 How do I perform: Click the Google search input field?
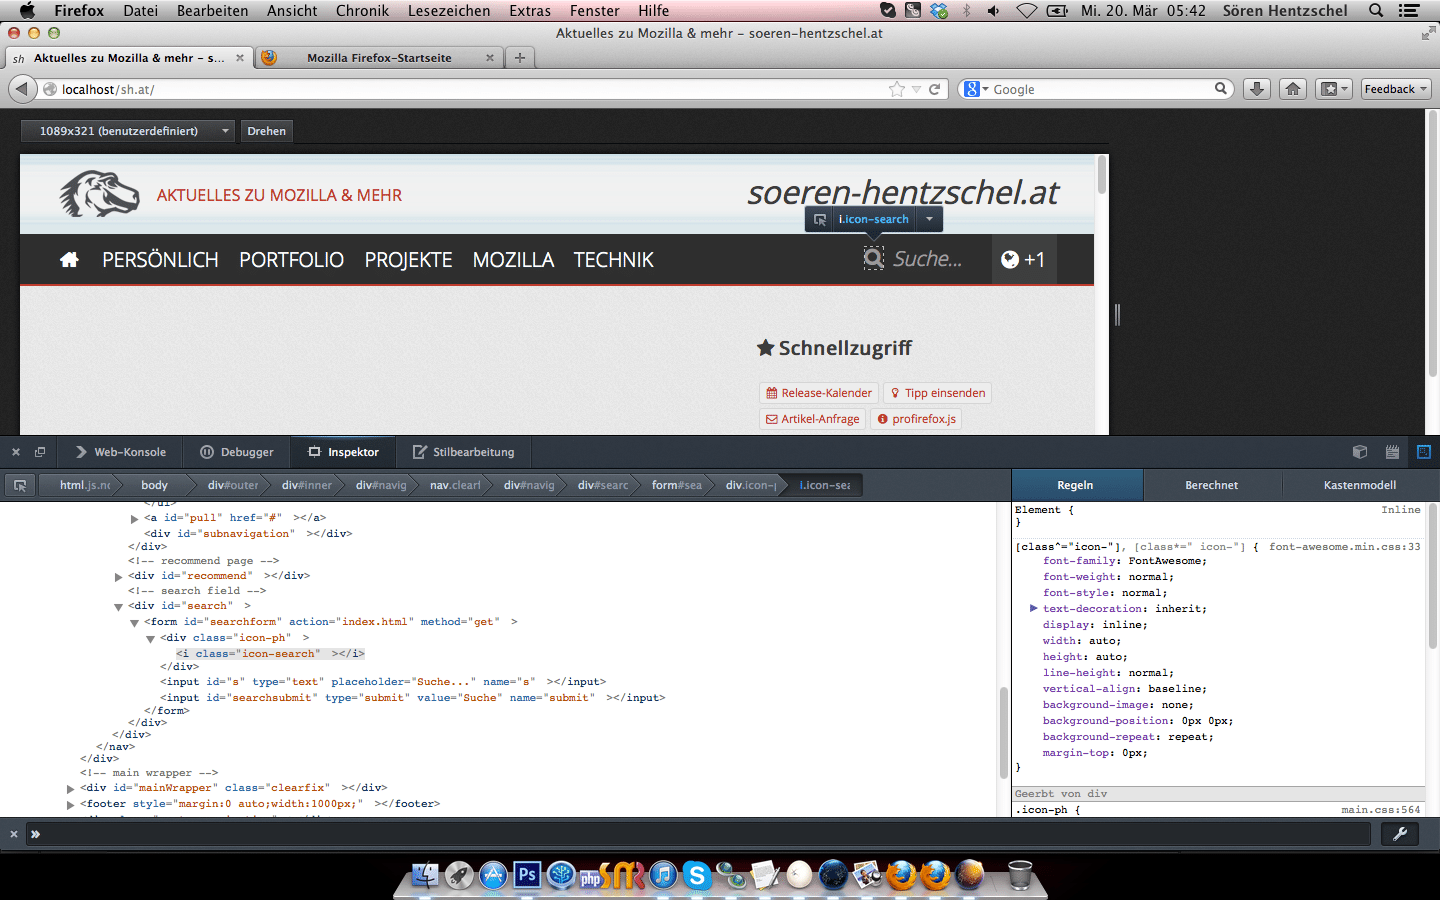point(1100,89)
